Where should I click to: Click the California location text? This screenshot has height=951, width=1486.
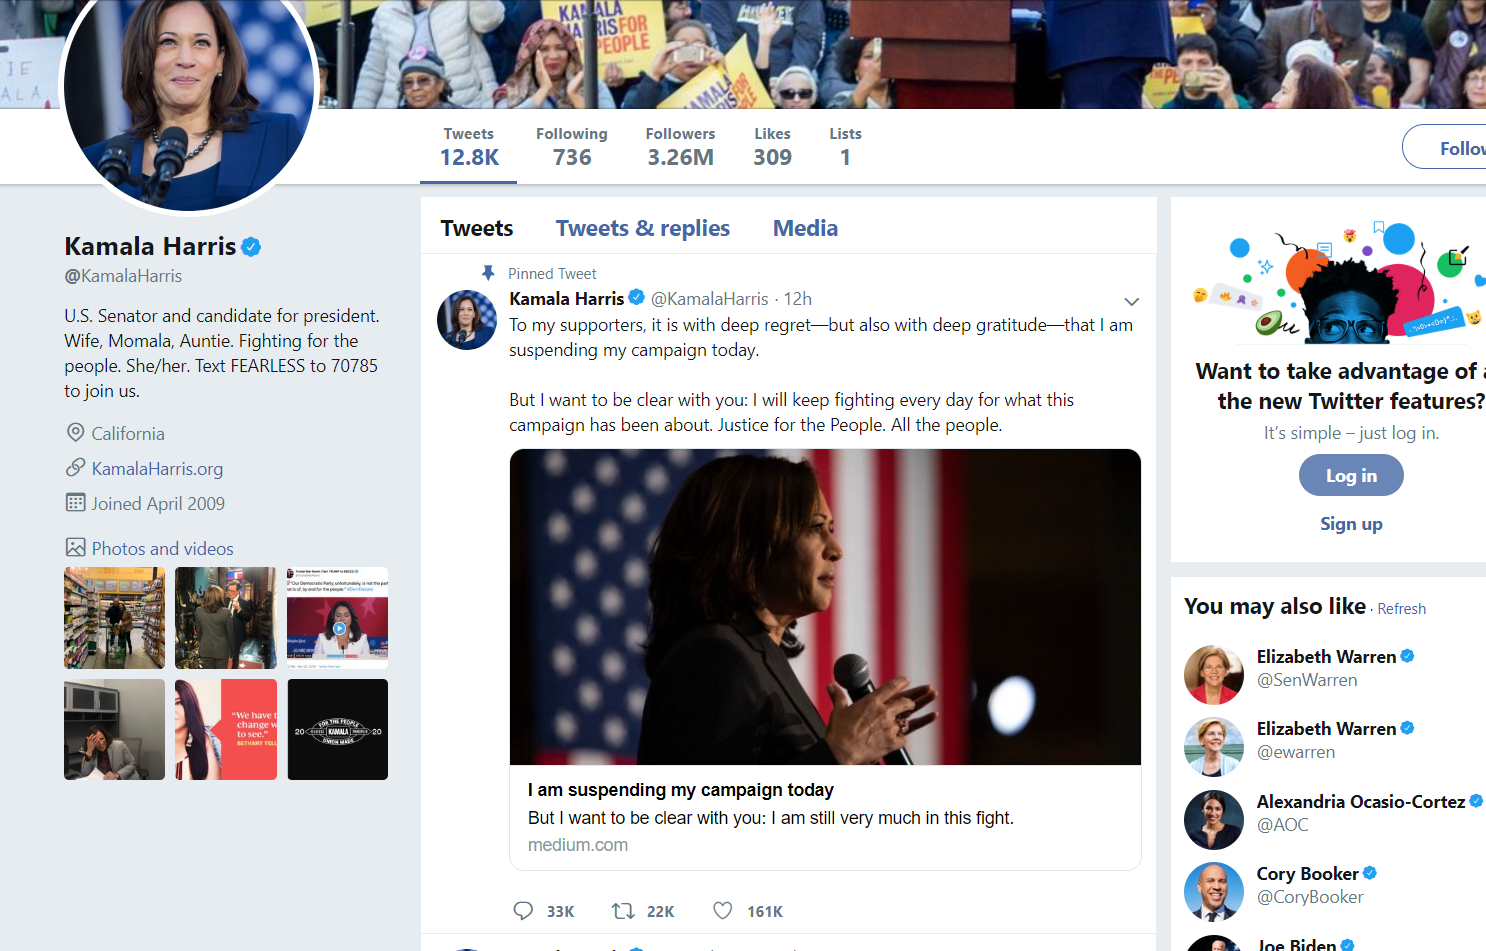pos(128,433)
